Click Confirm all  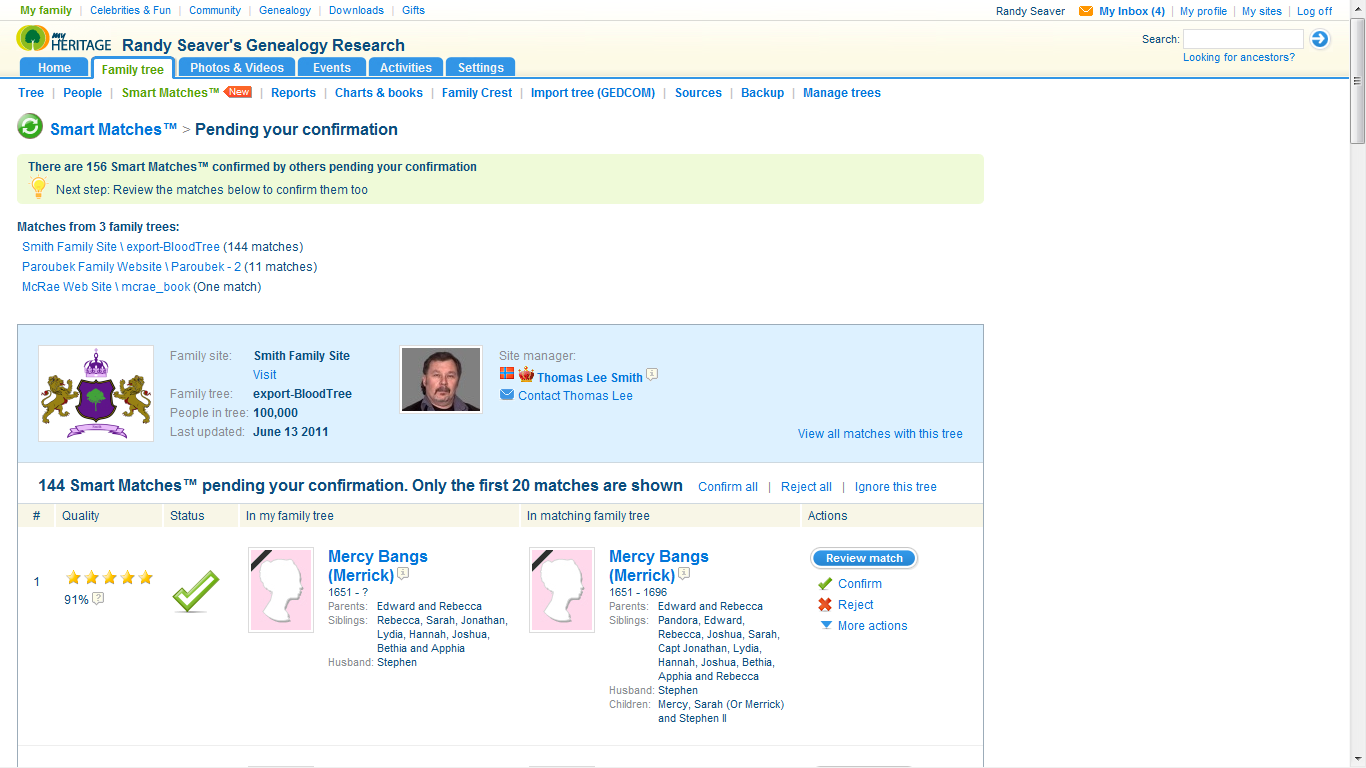[x=728, y=487]
